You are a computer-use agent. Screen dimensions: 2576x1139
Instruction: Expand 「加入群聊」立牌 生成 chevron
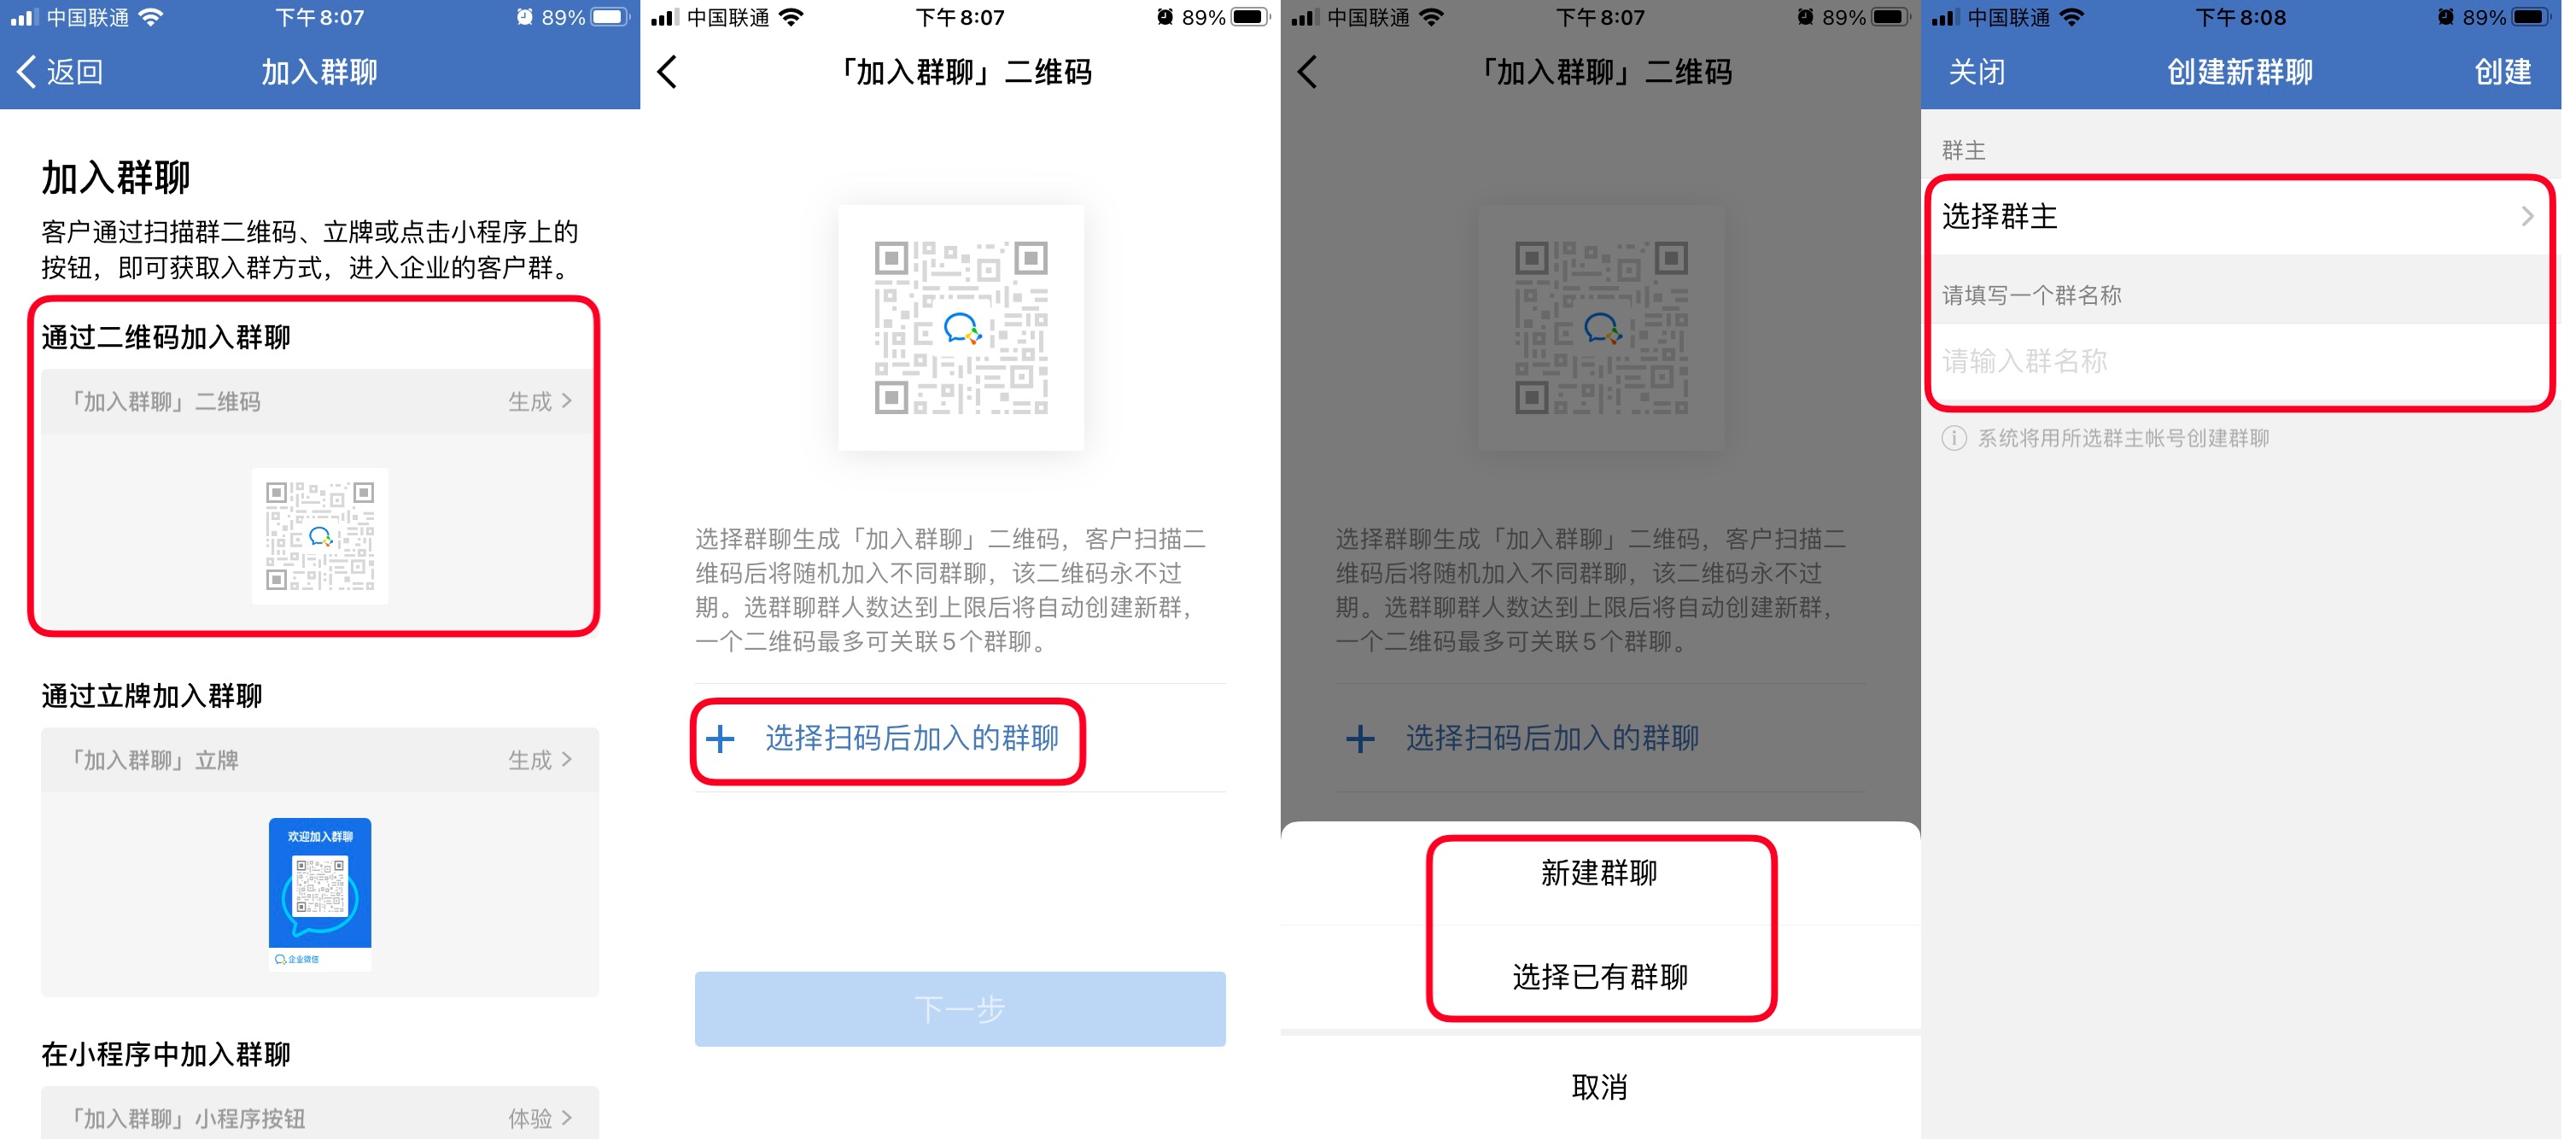coord(567,760)
